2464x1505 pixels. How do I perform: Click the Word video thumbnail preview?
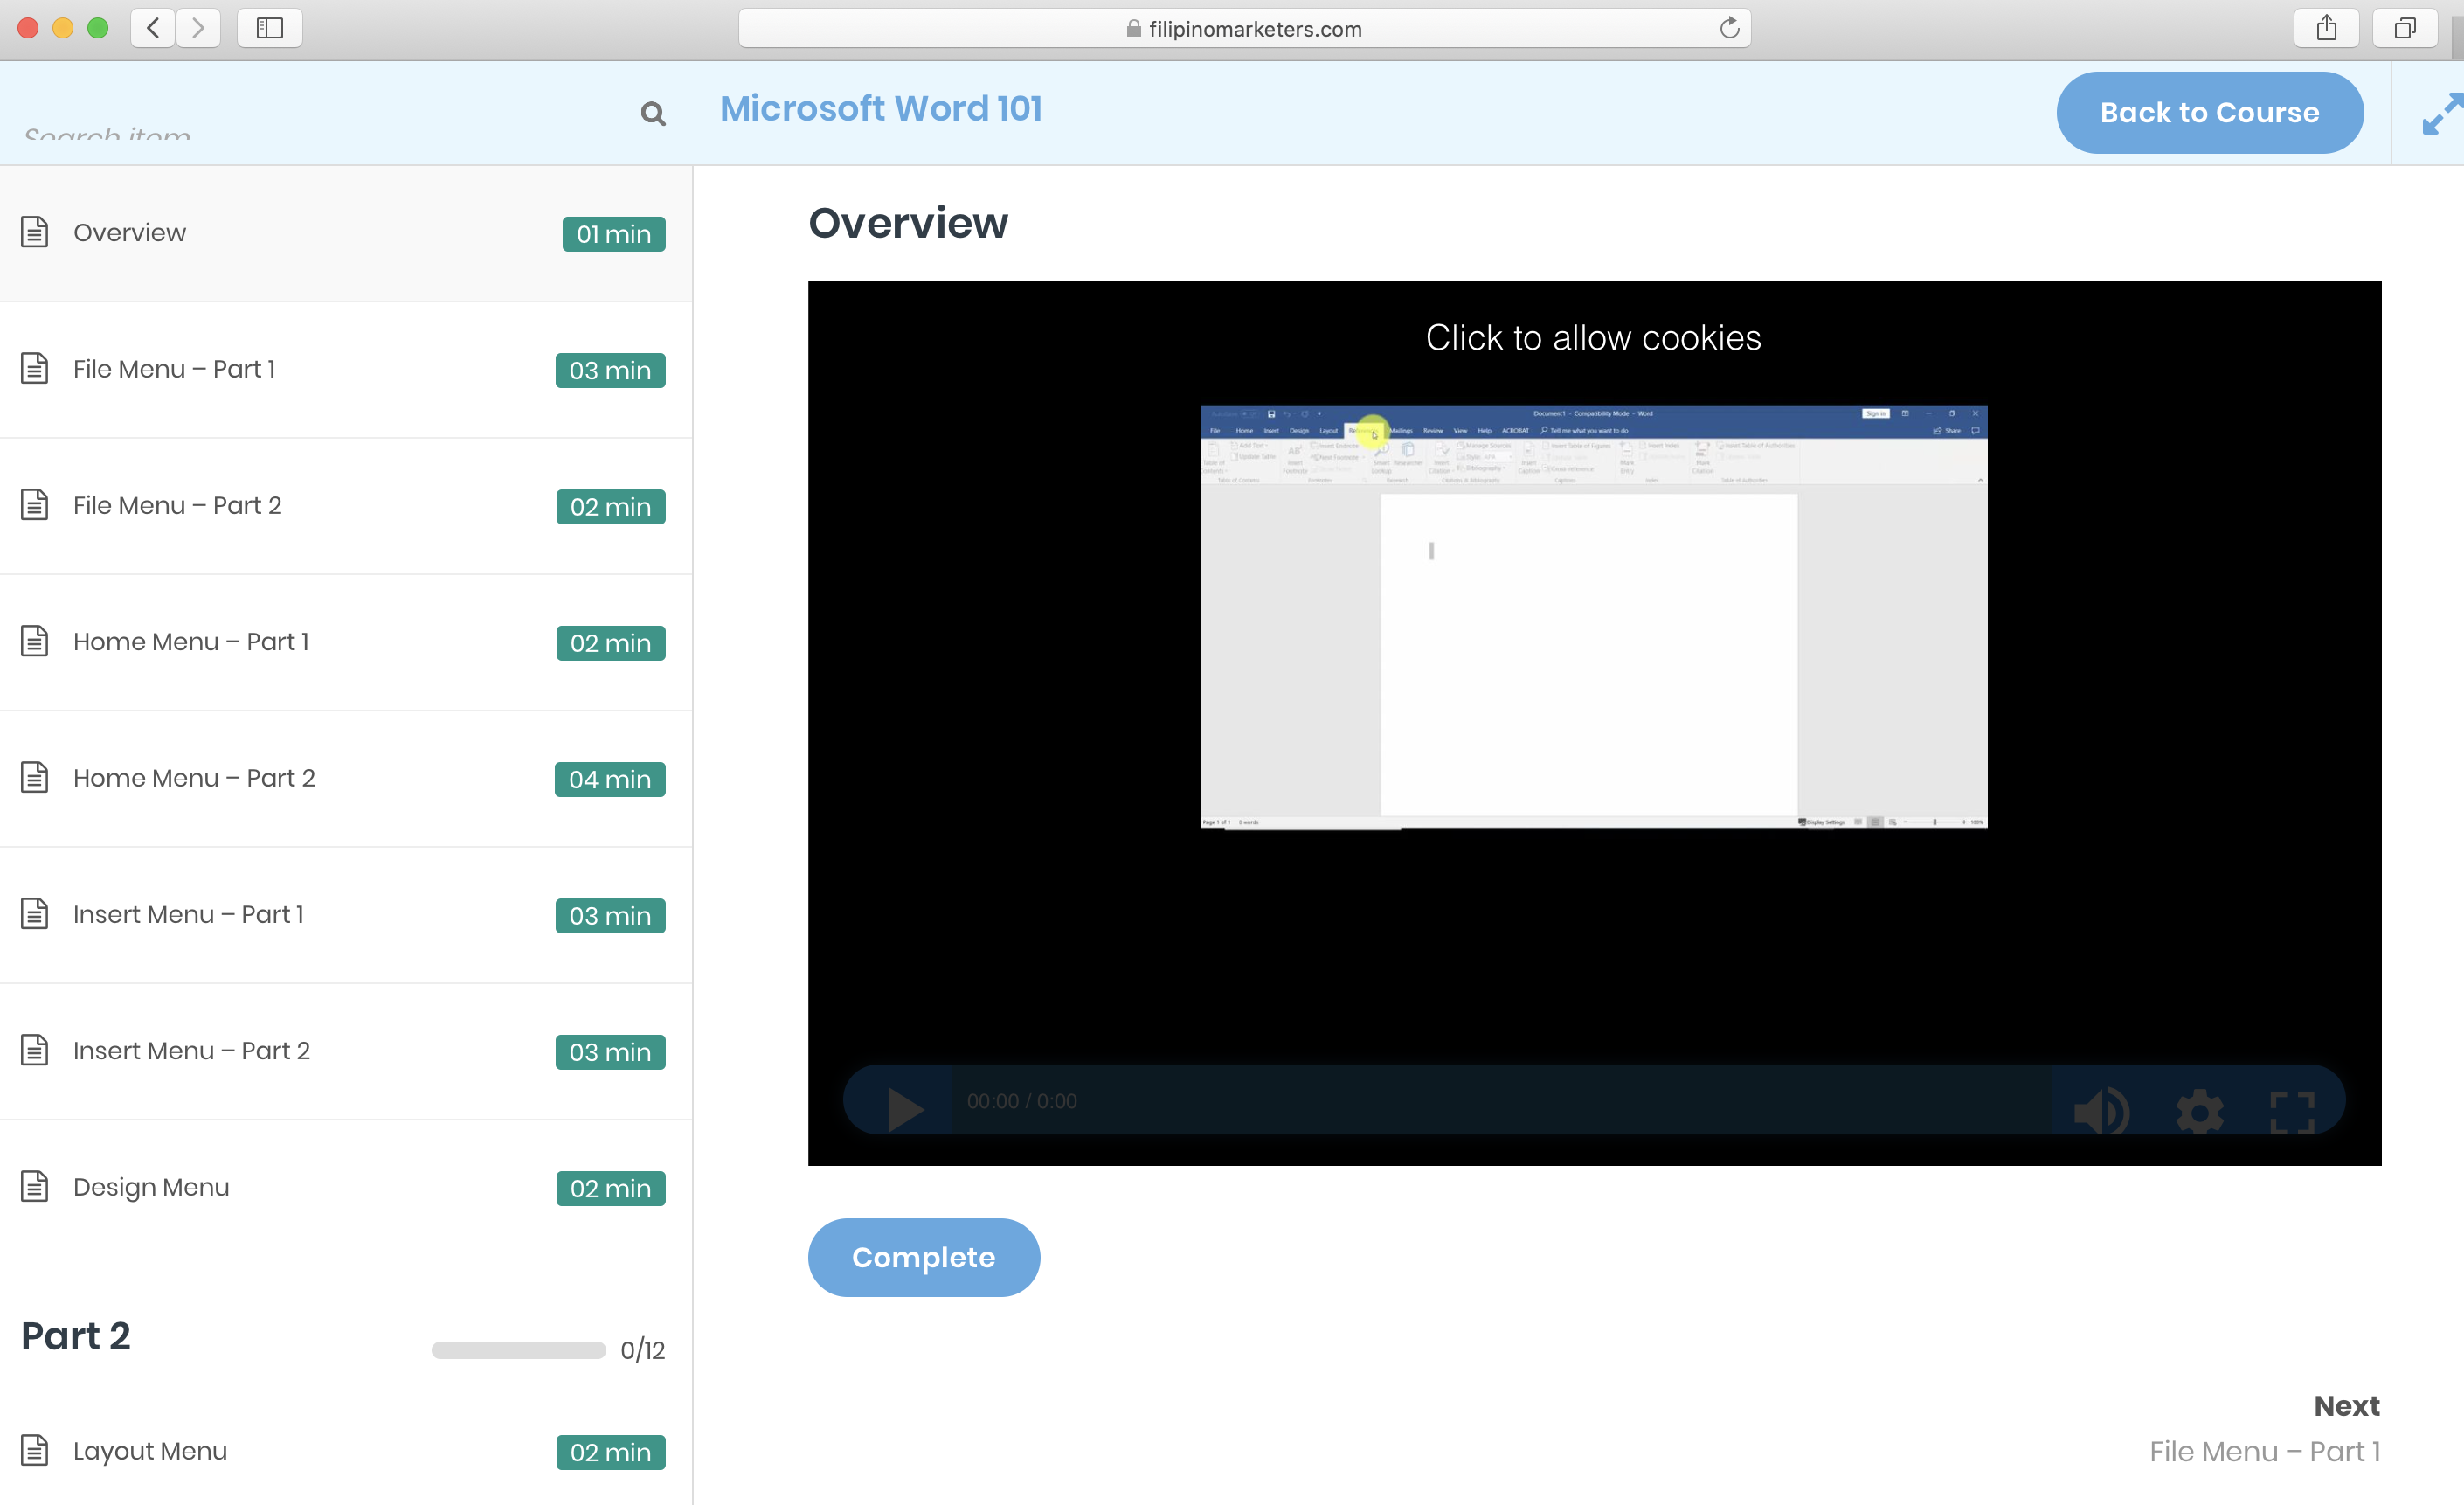click(1594, 617)
